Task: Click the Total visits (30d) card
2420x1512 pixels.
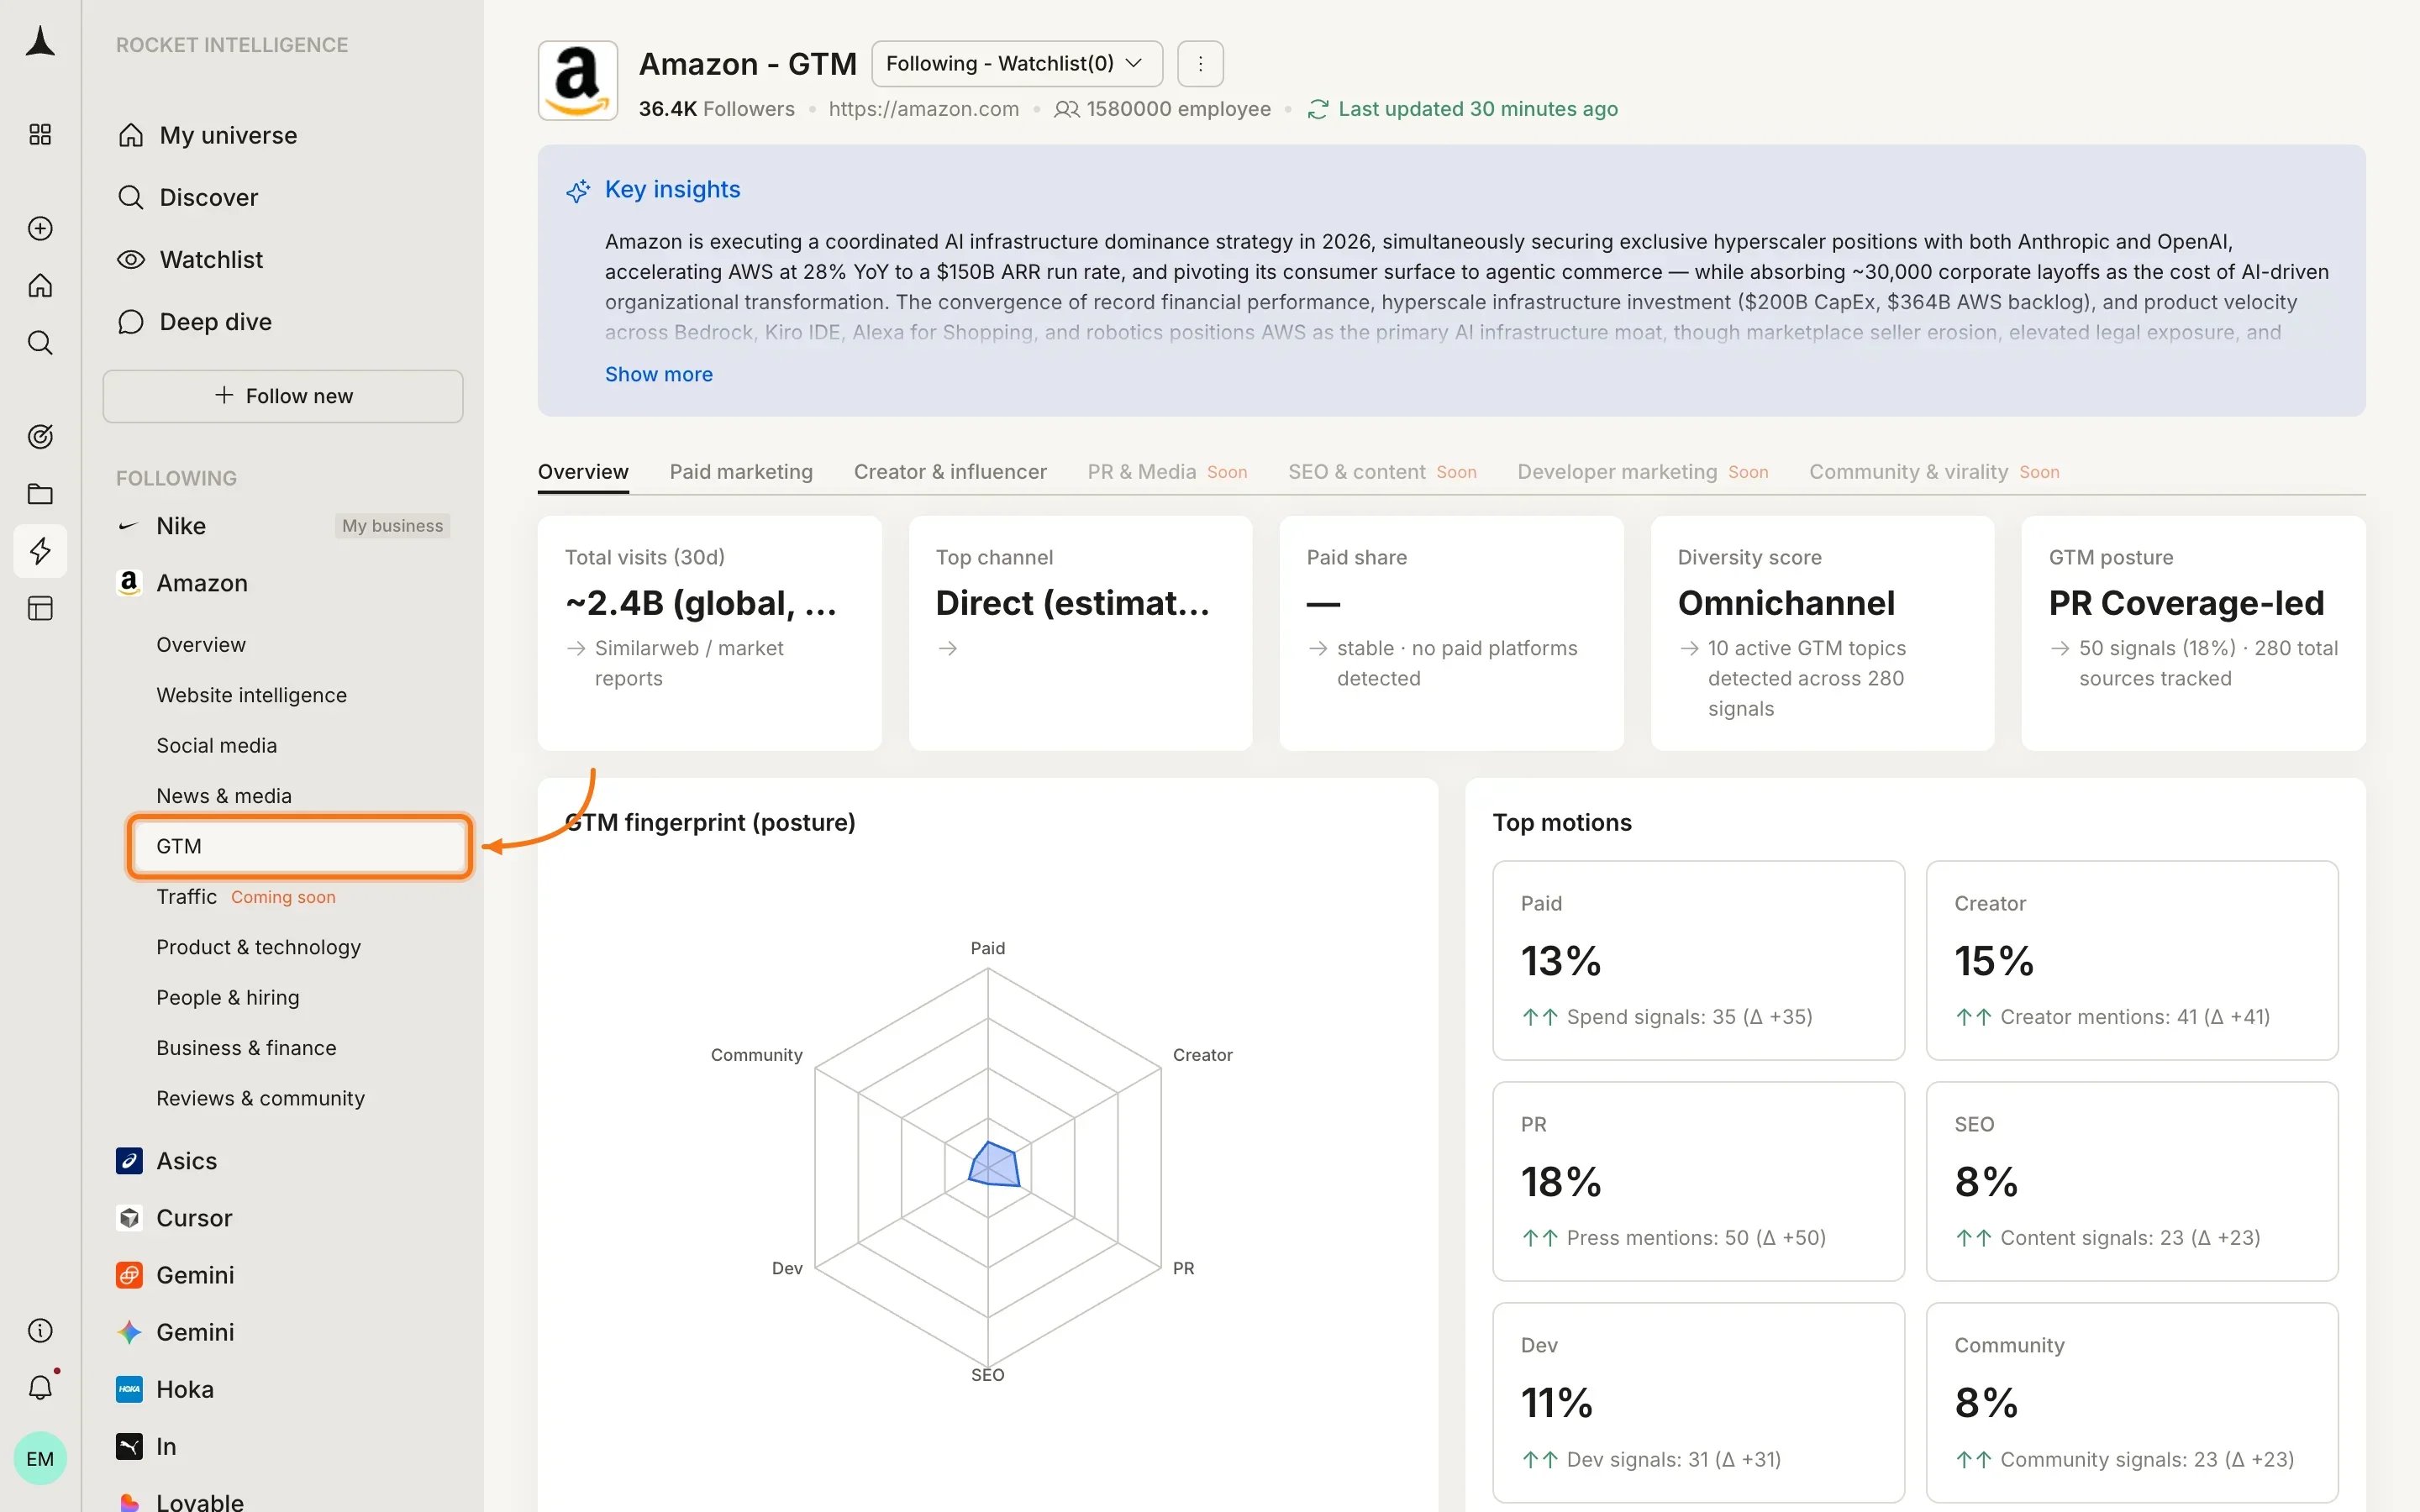Action: 709,633
